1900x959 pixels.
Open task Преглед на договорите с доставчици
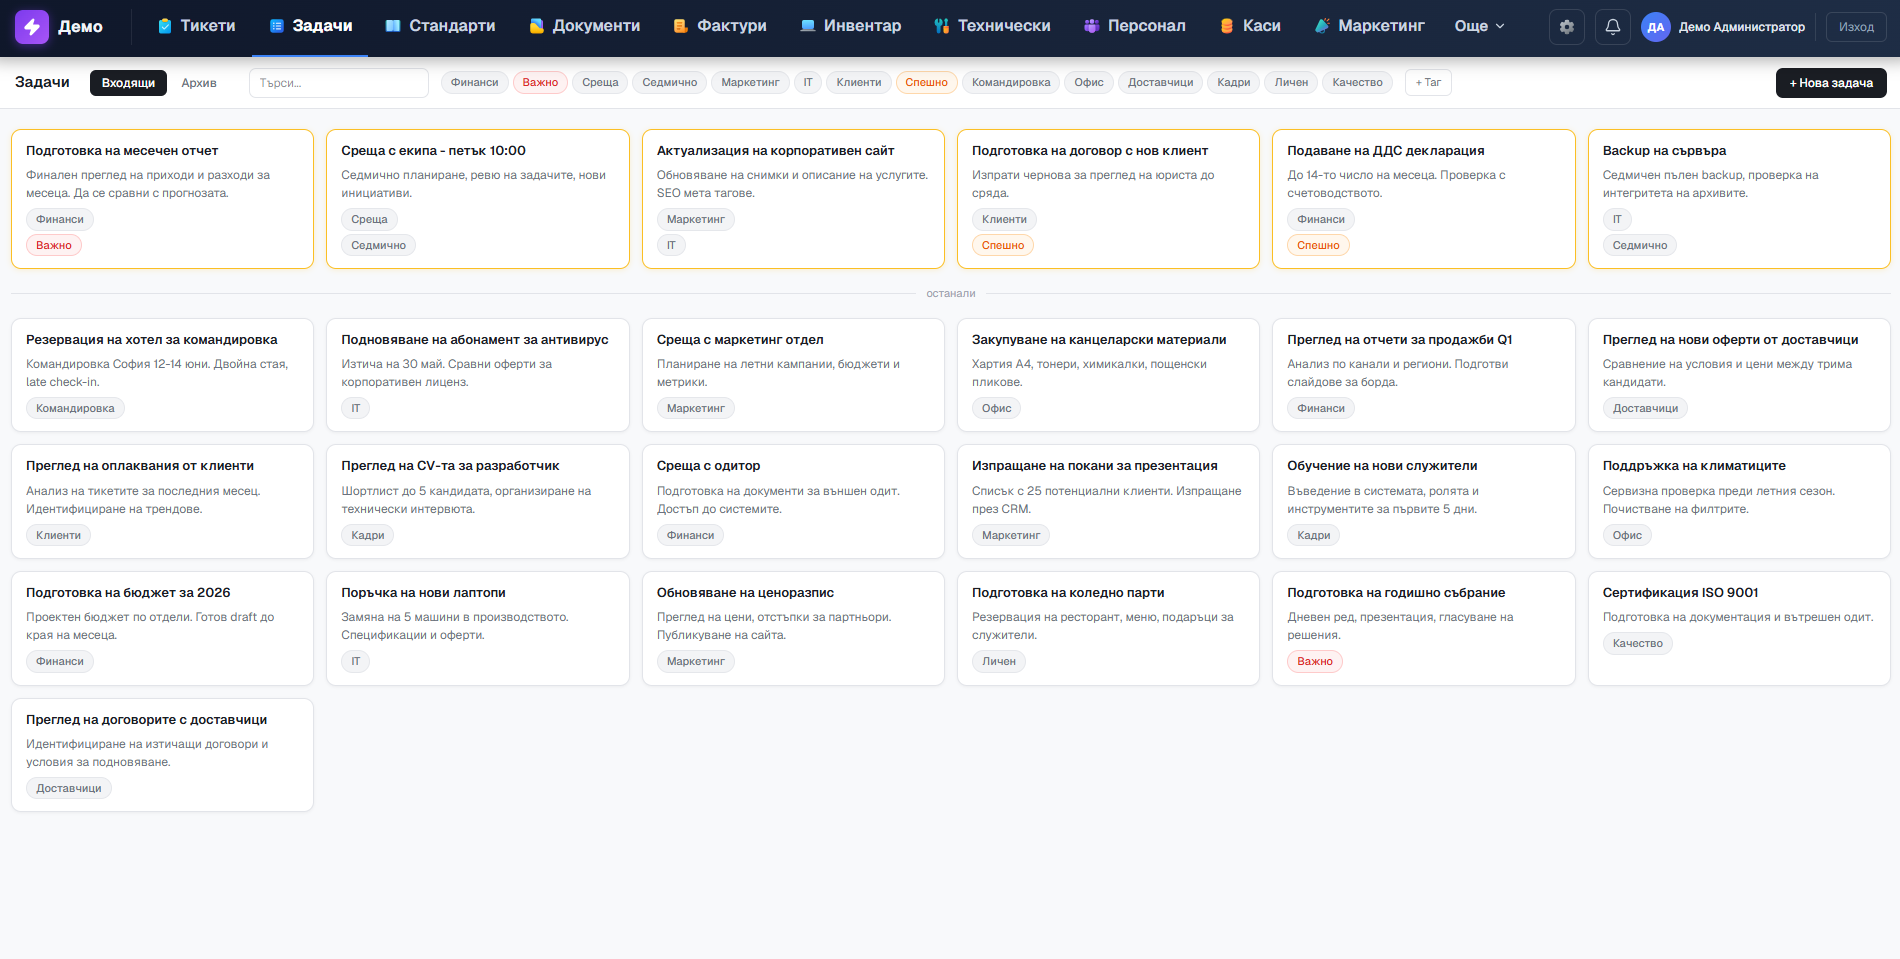tap(162, 755)
